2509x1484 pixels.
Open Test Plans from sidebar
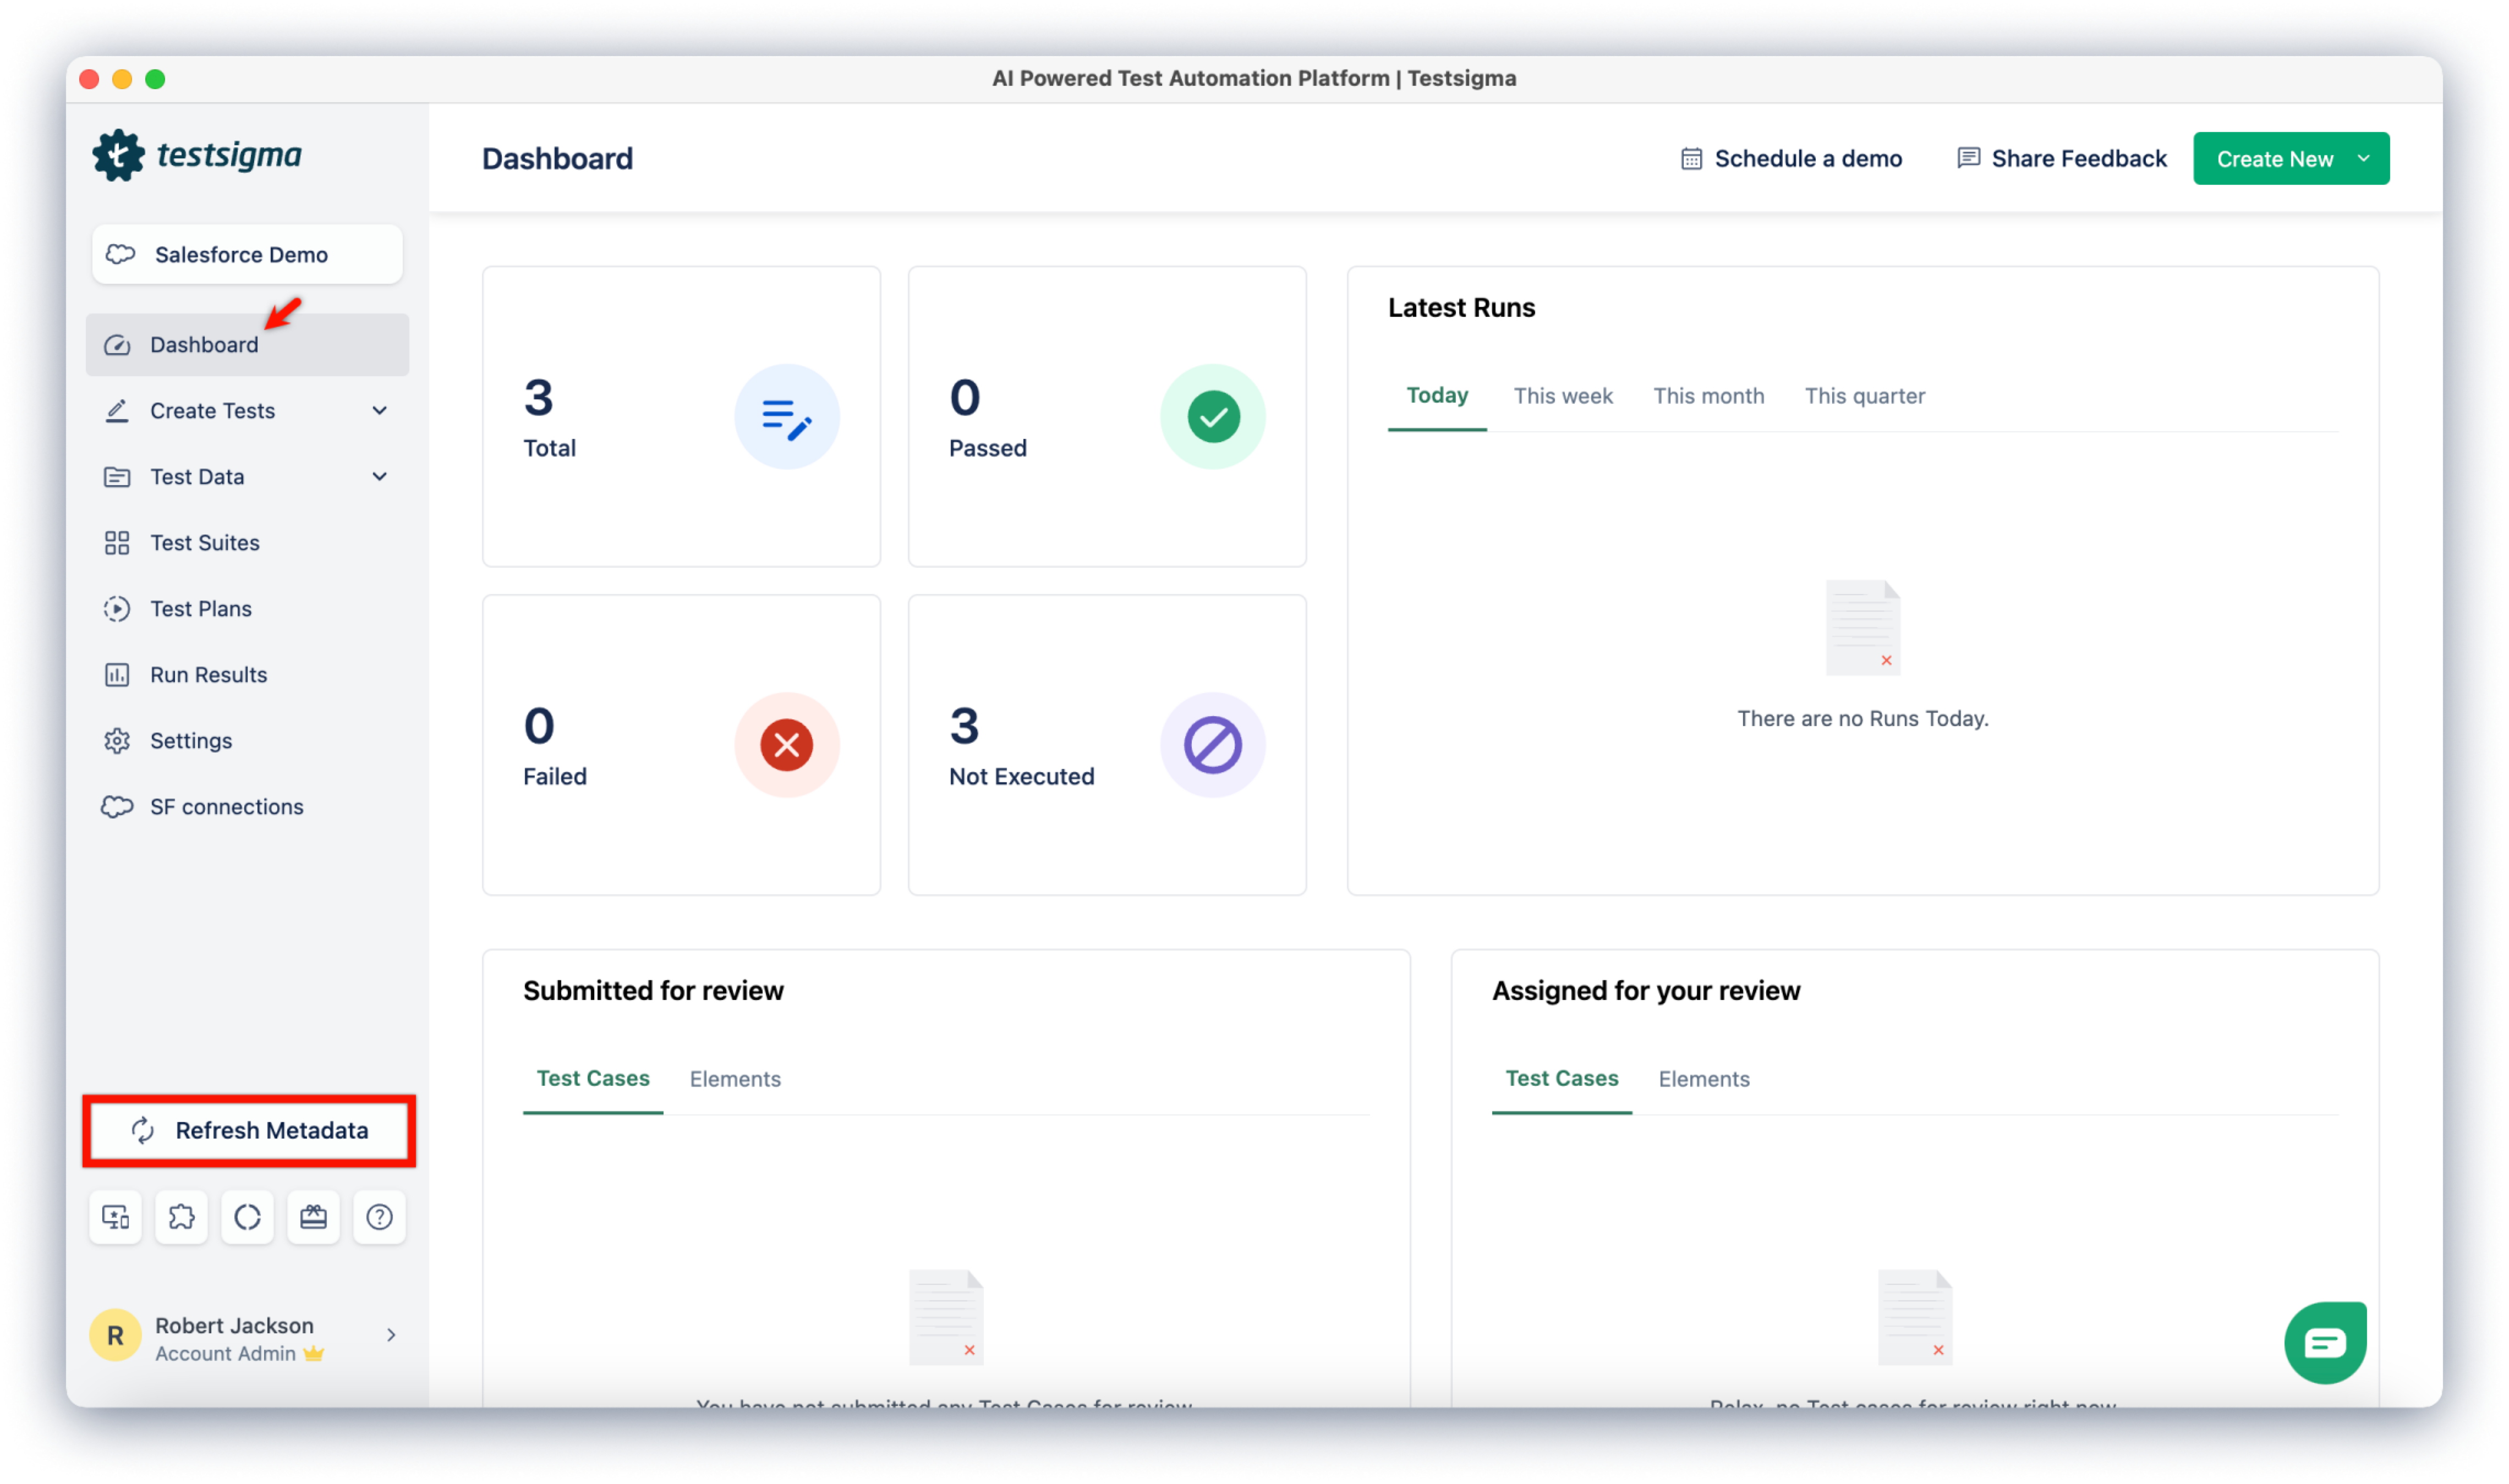(247, 609)
